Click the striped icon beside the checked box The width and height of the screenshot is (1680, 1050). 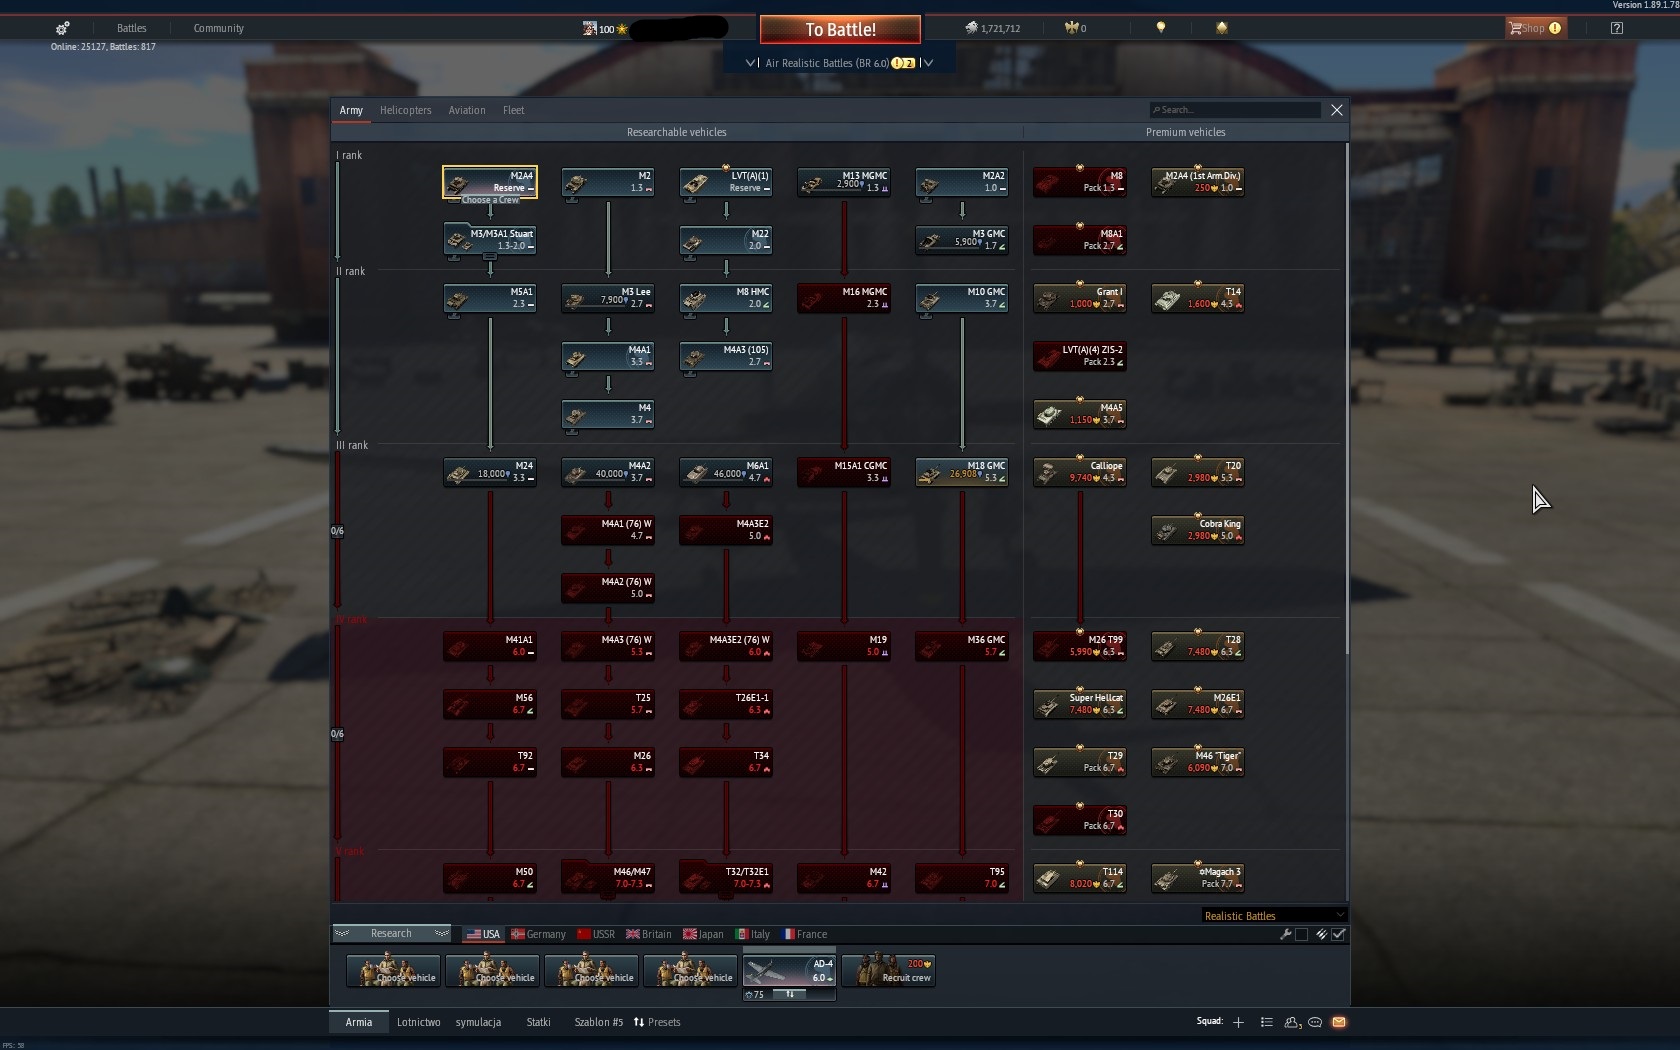1321,934
